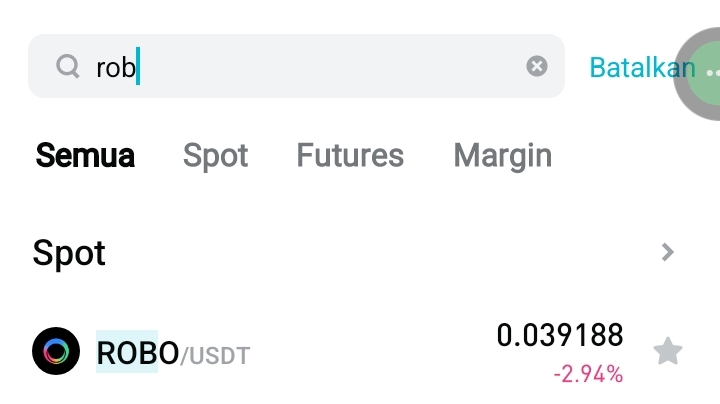
Task: Favorite ROBO/USDT with the star
Action: pyautogui.click(x=667, y=351)
